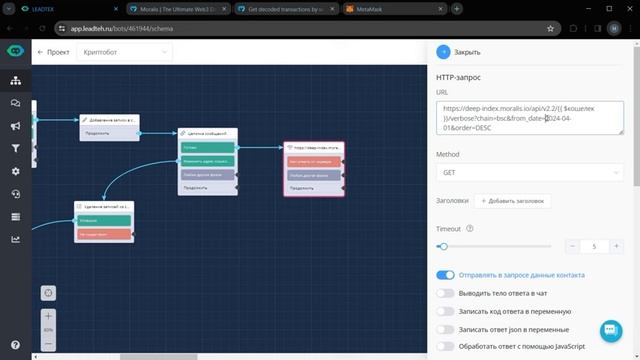Open the Криптобот bot selector dropdown
The height and width of the screenshot is (360, 640).
124,52
